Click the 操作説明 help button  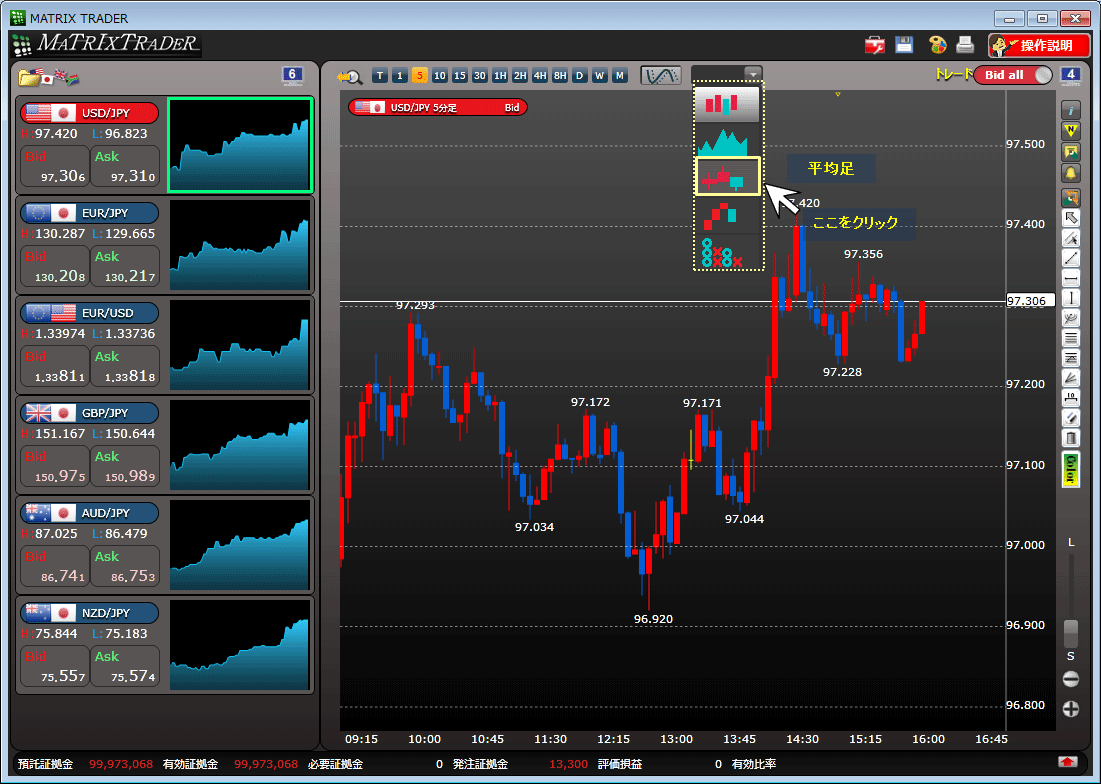tap(1039, 46)
